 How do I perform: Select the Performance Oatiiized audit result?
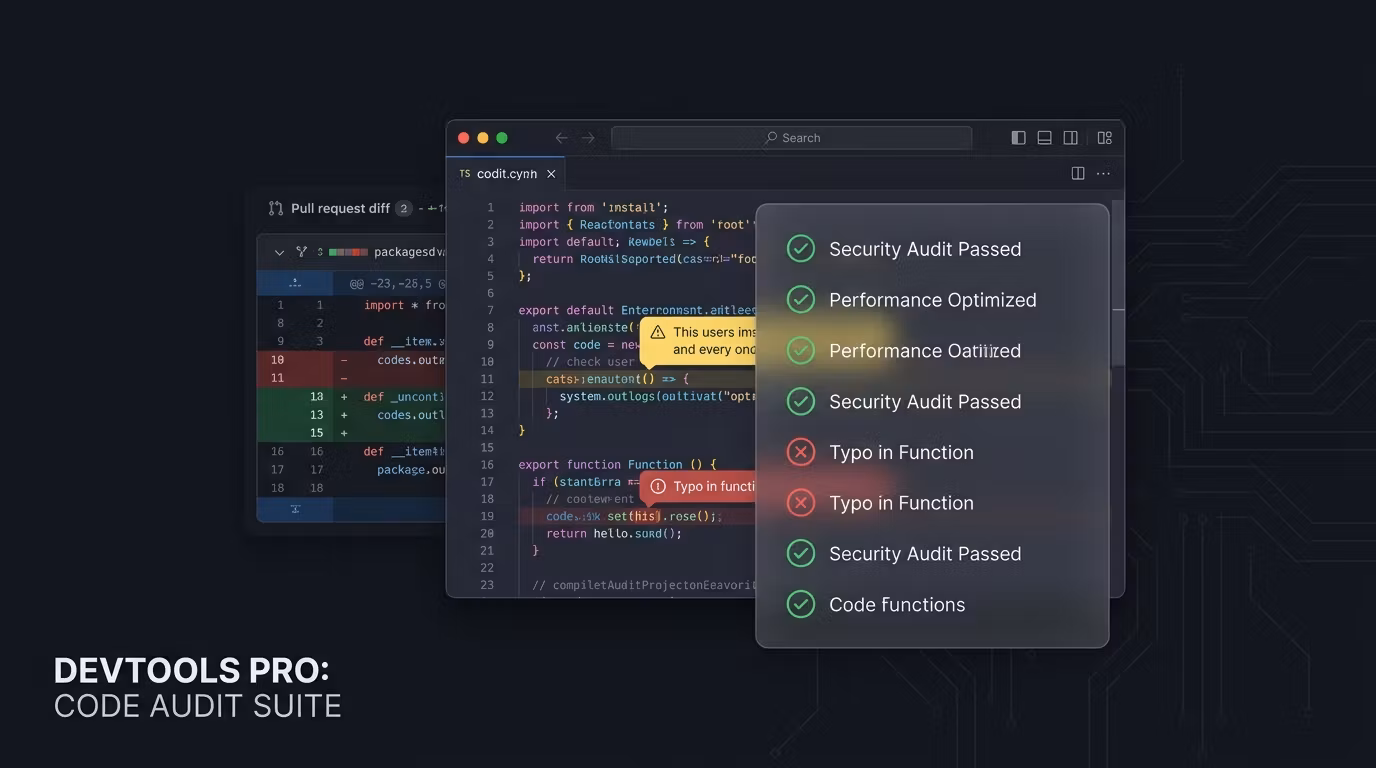(925, 351)
